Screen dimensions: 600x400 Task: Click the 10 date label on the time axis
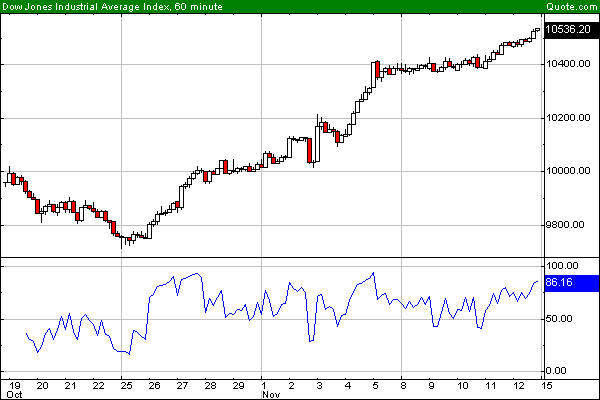pos(463,385)
